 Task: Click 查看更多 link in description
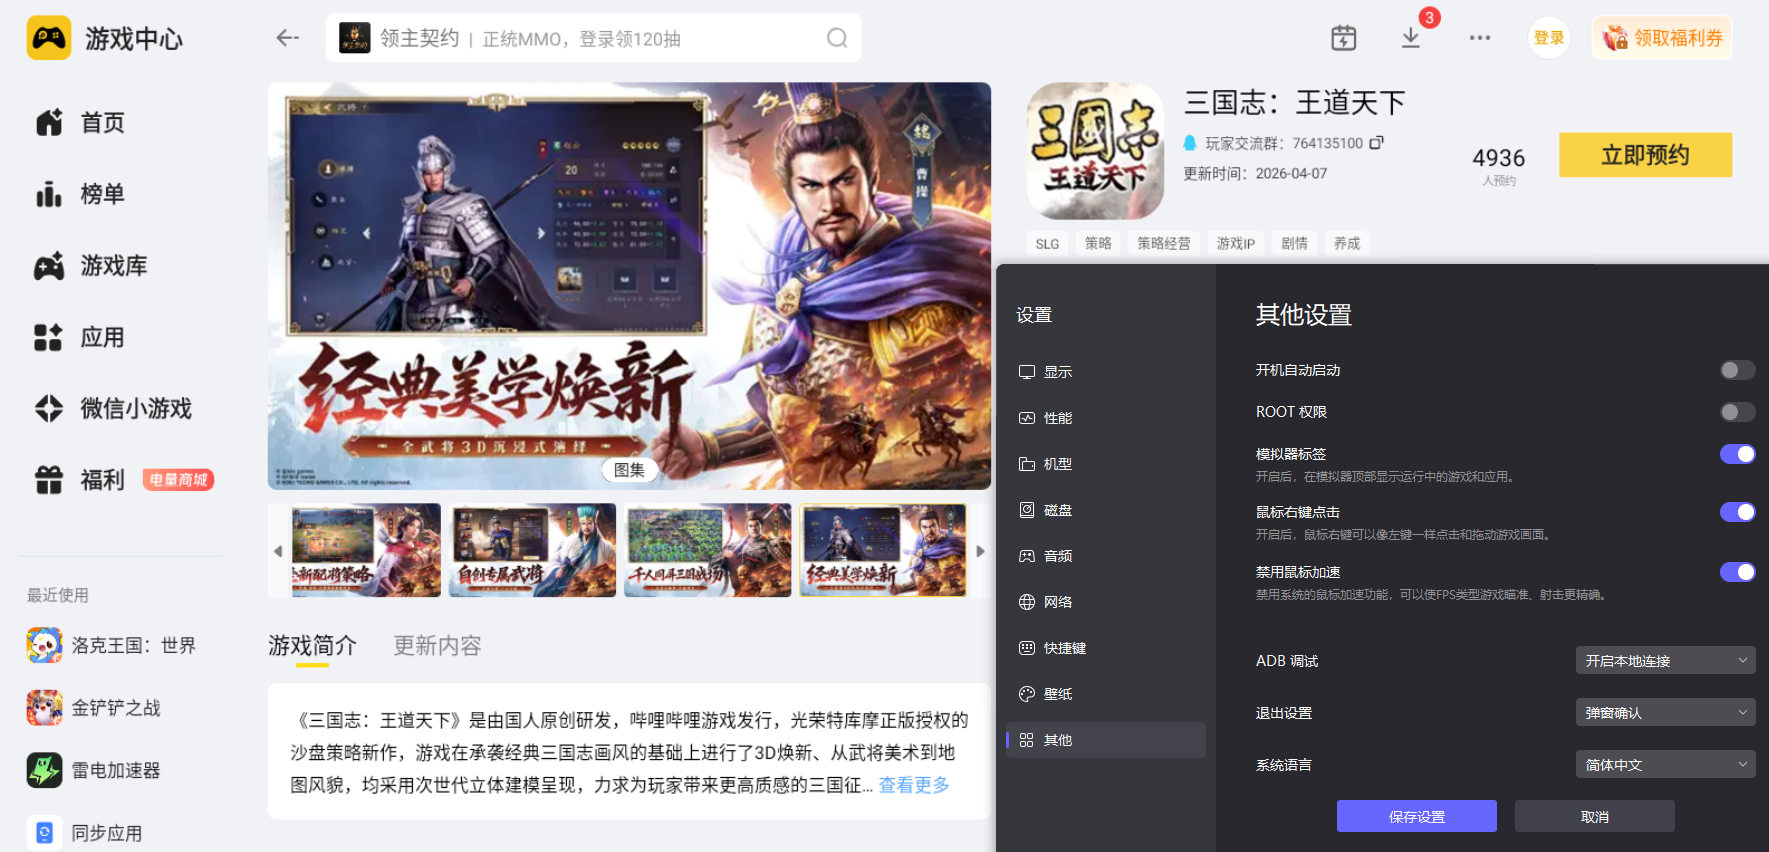pos(914,785)
